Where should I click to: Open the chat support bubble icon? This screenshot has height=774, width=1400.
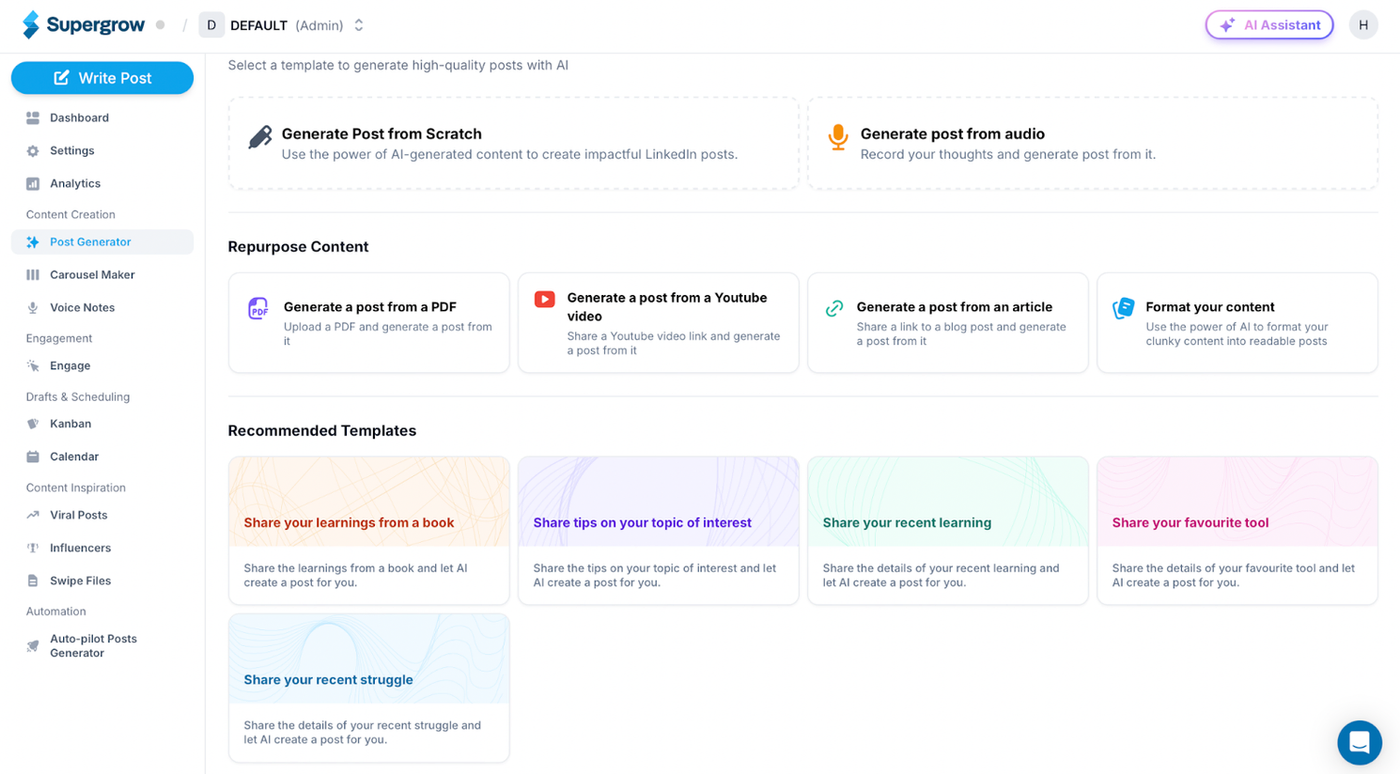(1359, 742)
